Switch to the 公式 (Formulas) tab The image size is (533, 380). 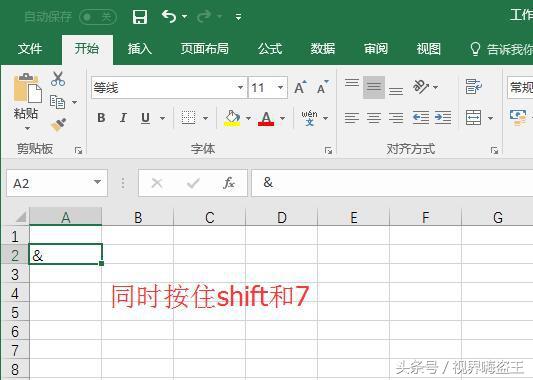point(270,49)
